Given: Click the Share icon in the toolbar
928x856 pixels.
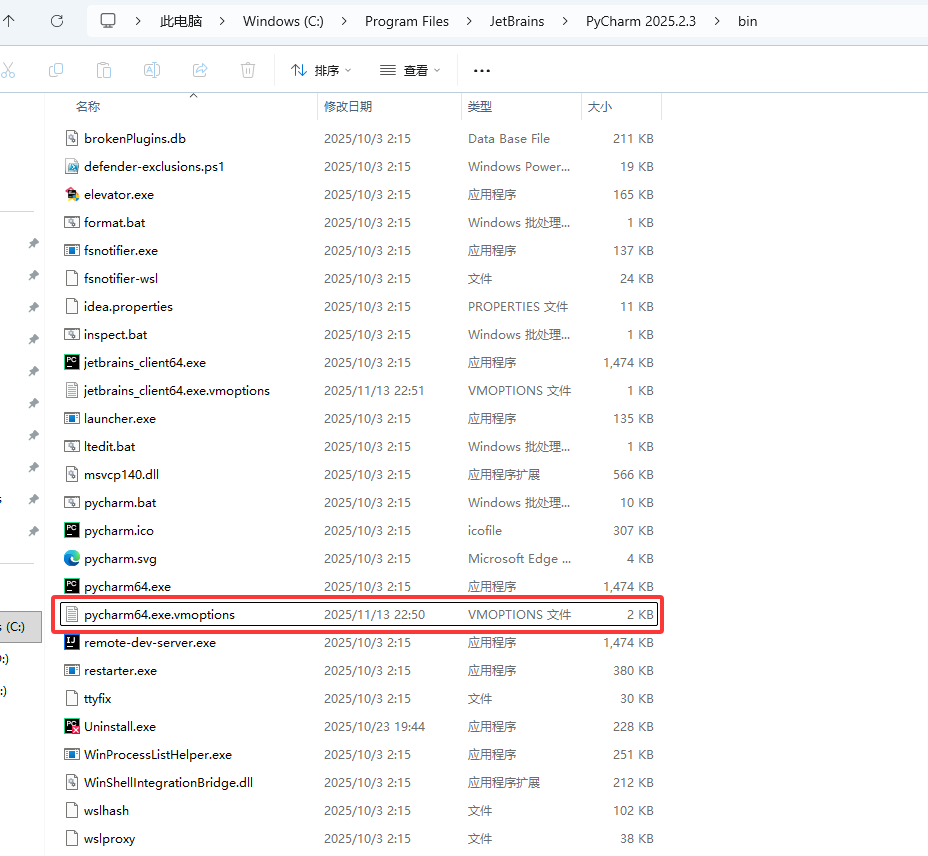Looking at the screenshot, I should [200, 70].
